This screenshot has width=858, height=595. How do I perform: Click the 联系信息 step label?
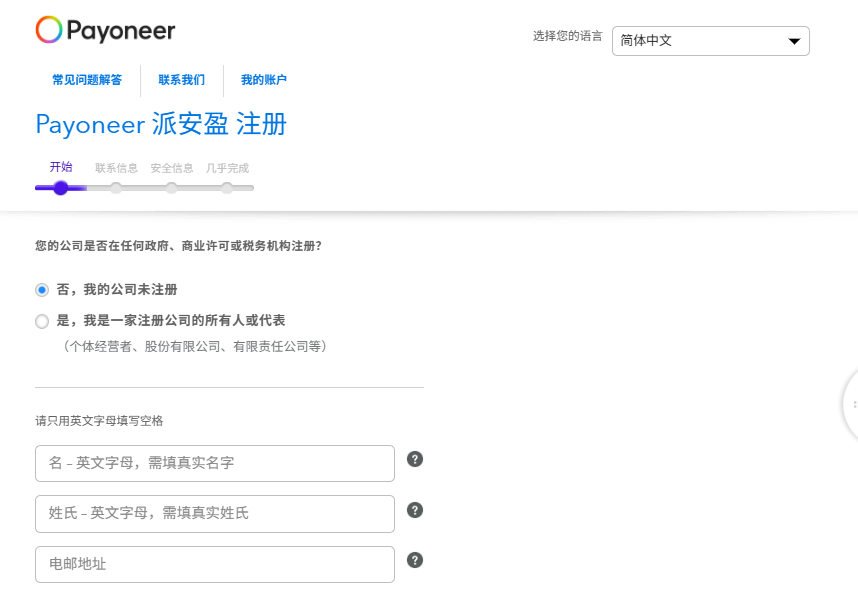(x=116, y=168)
